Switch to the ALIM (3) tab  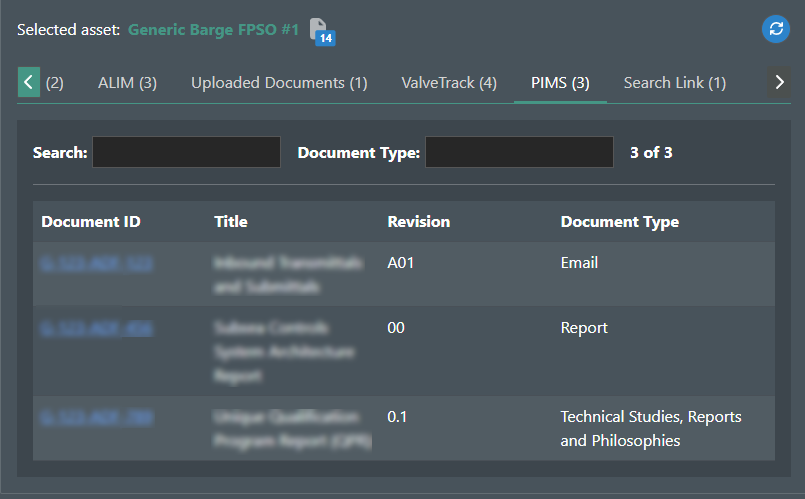[127, 83]
